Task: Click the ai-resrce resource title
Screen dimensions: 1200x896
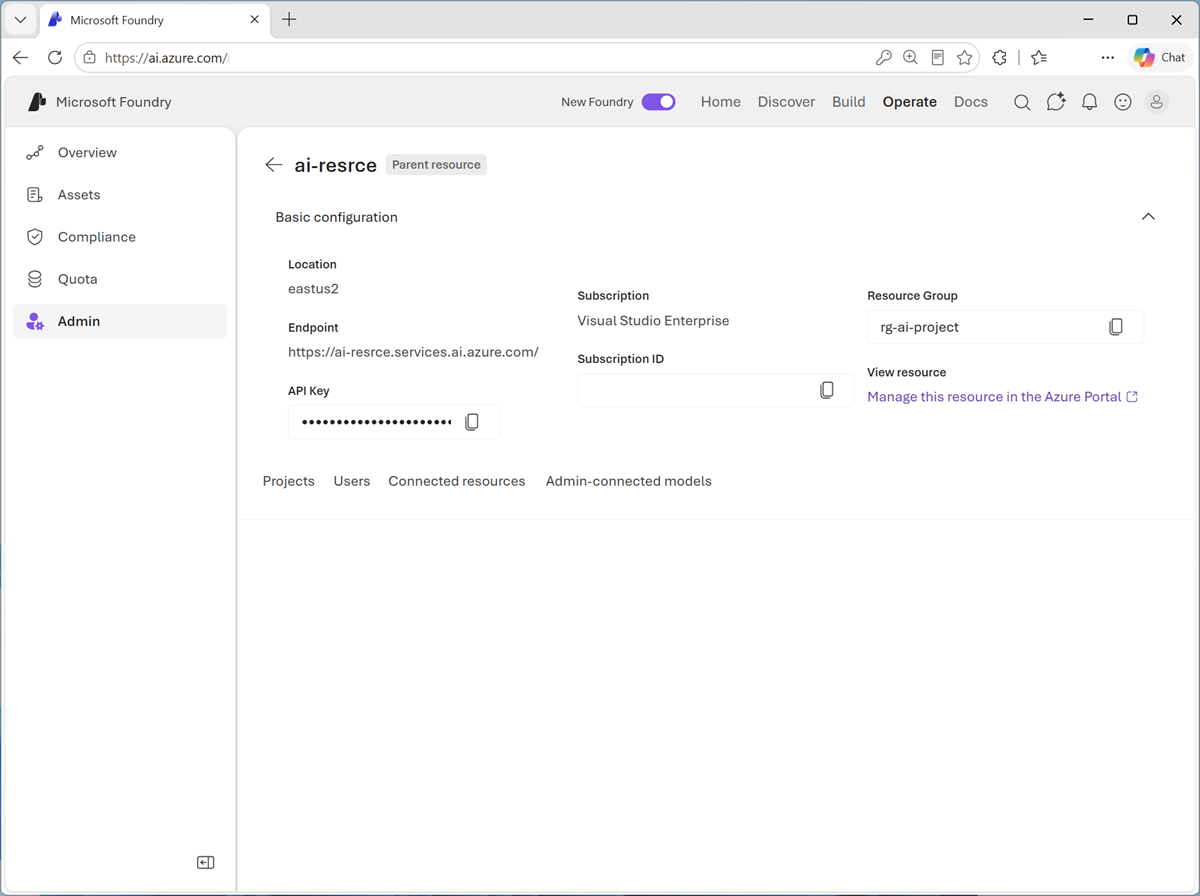Action: (x=335, y=165)
